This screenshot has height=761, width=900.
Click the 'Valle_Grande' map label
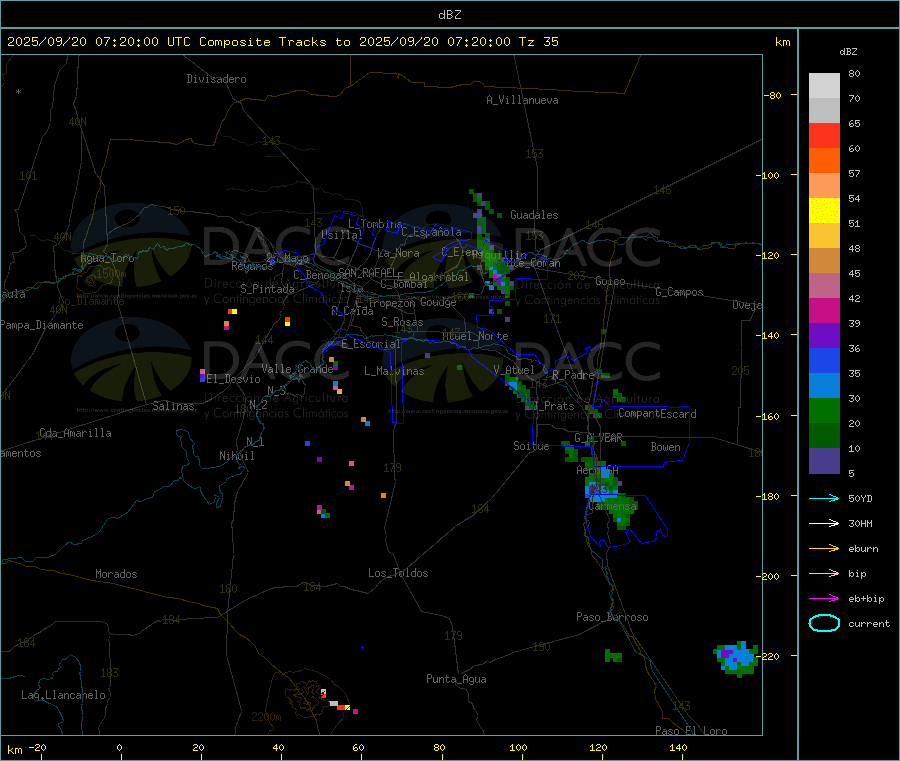[297, 369]
